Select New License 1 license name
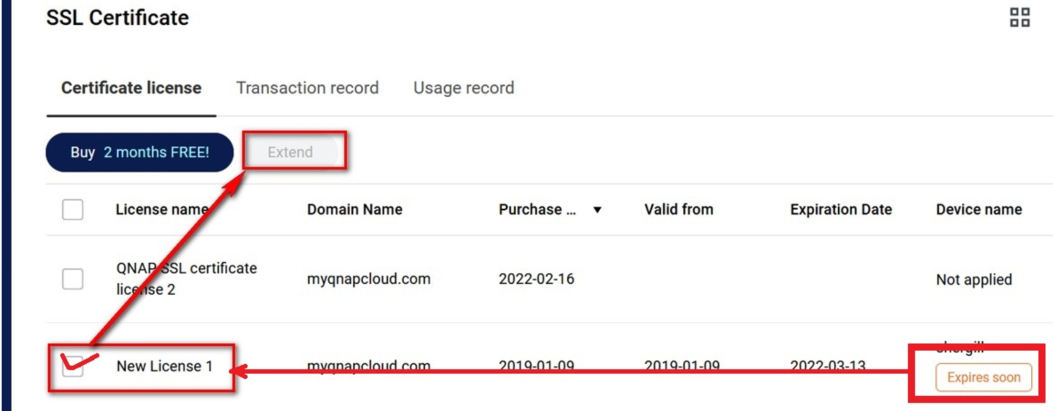Viewport: 1053px width, 411px height. 165,367
